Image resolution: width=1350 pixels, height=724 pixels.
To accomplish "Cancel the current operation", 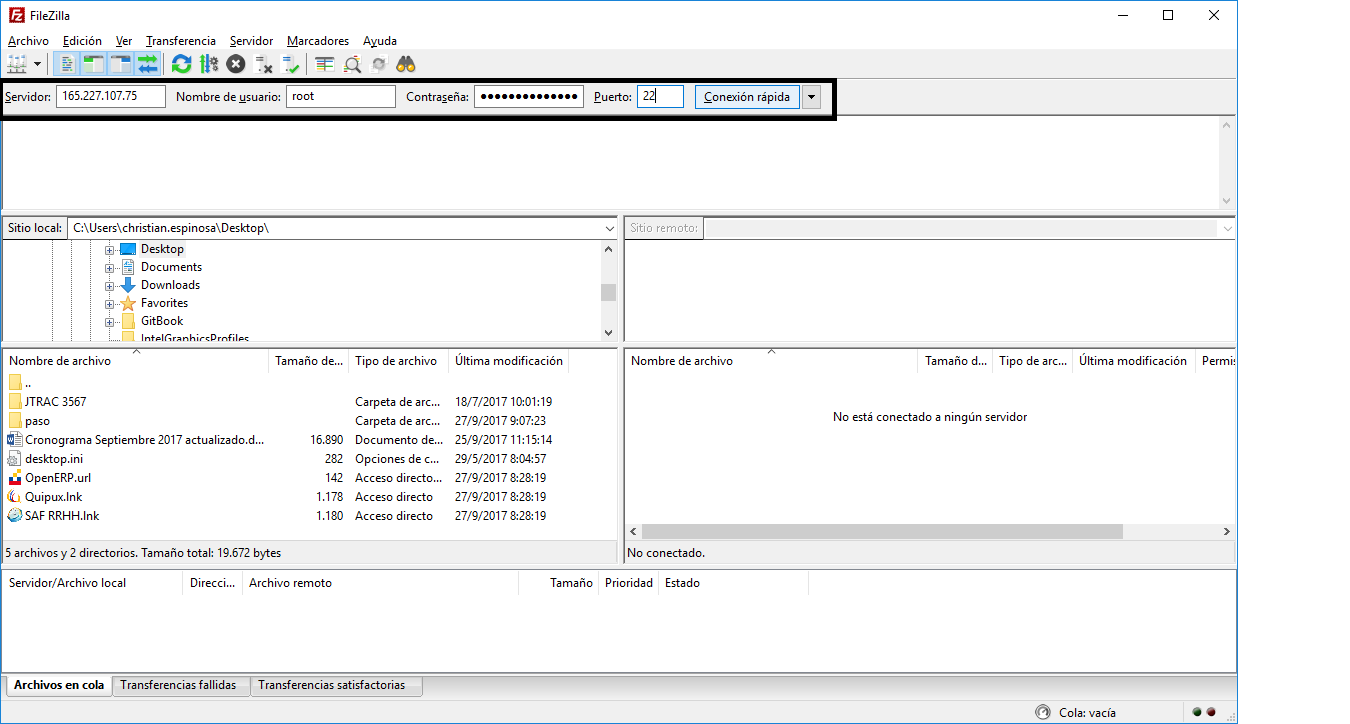I will point(235,64).
